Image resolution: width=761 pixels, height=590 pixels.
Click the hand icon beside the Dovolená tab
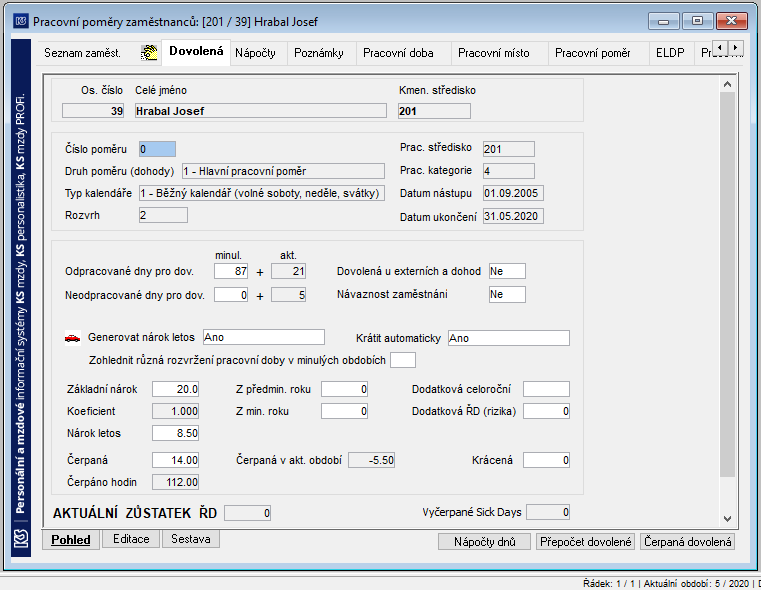coord(149,52)
